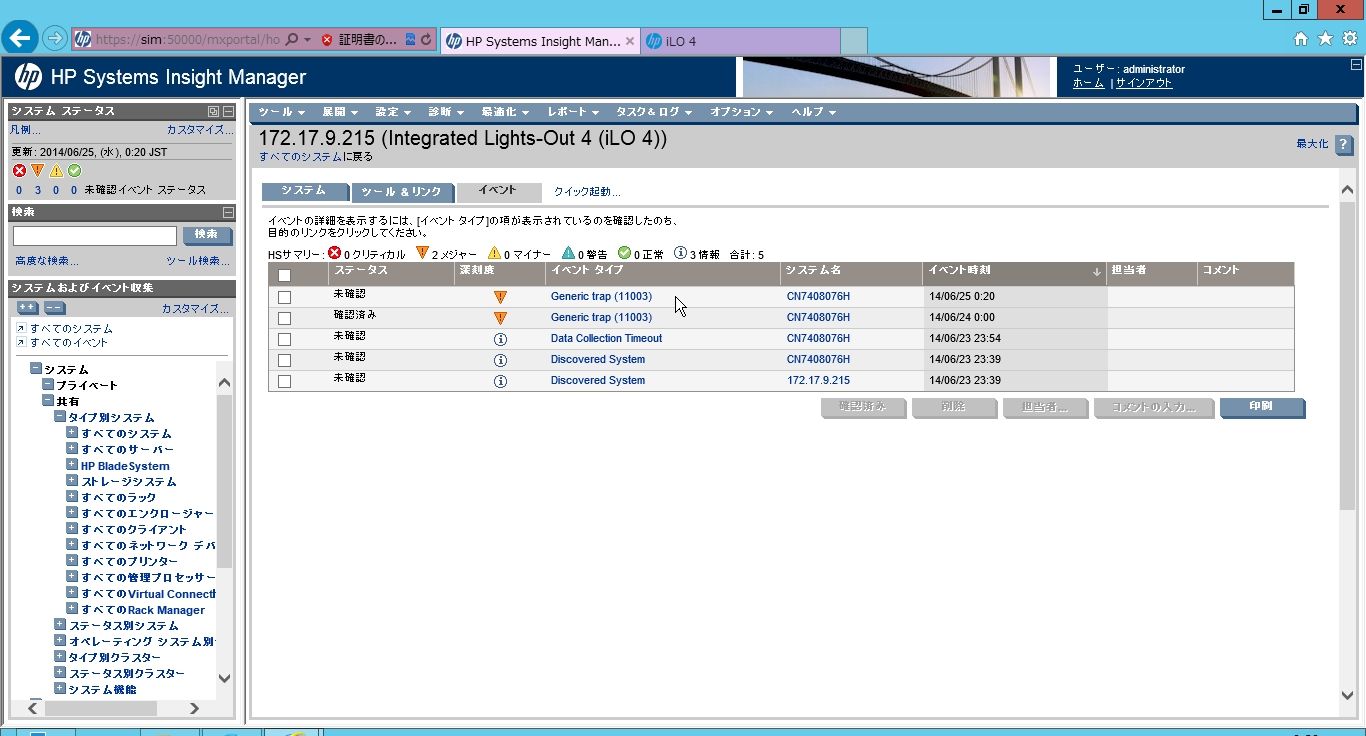Switch to the iLO 4 browser tab

[x=739, y=41]
